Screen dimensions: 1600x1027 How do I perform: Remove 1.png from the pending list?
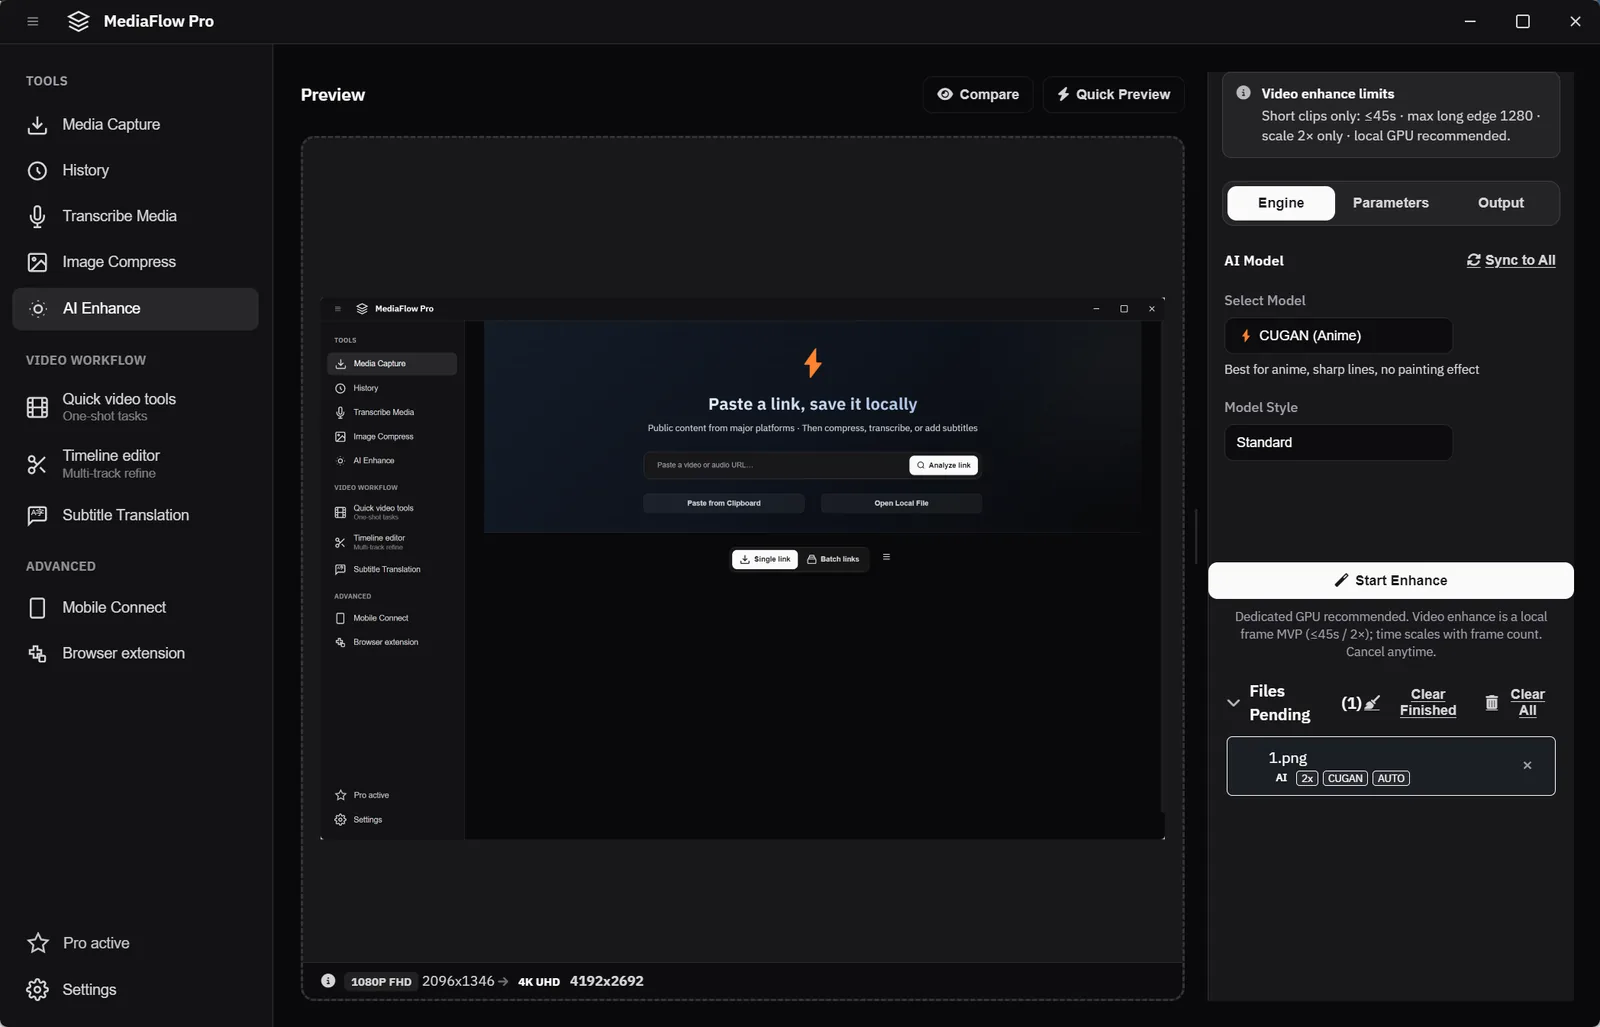pos(1527,766)
